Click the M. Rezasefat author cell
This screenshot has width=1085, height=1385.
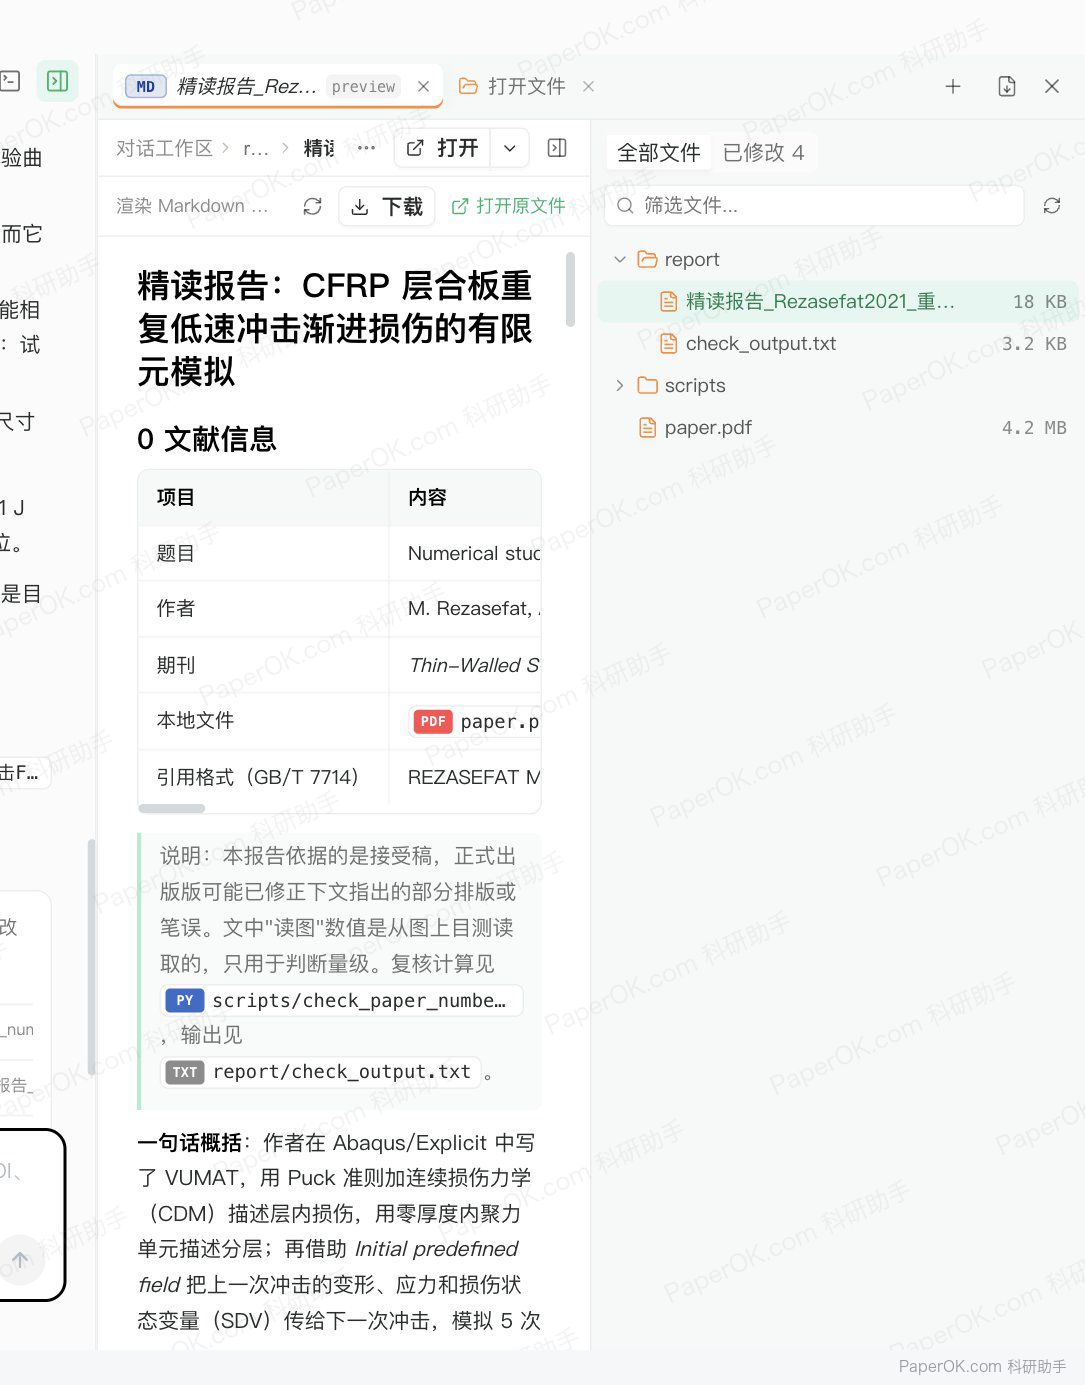tap(465, 608)
